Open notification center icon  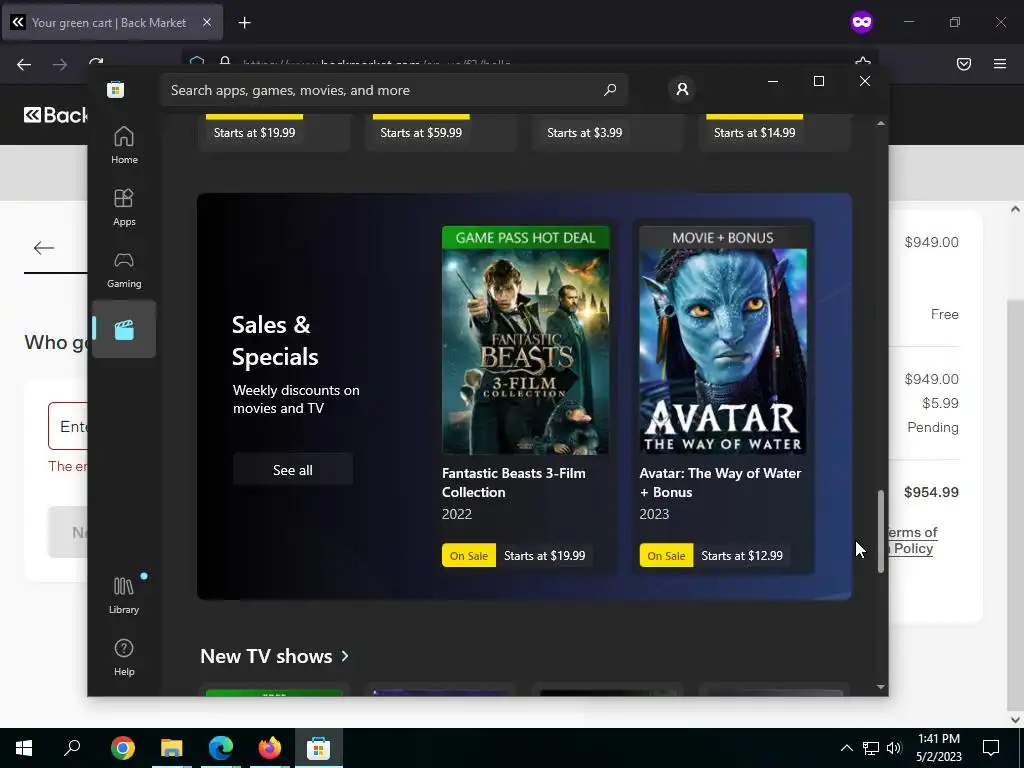991,748
